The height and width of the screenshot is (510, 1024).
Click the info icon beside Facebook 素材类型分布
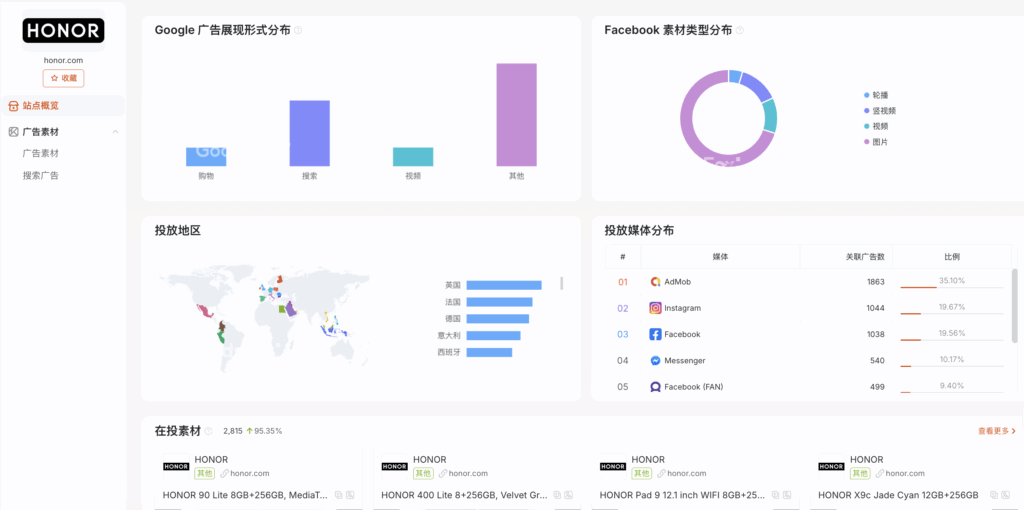point(740,30)
